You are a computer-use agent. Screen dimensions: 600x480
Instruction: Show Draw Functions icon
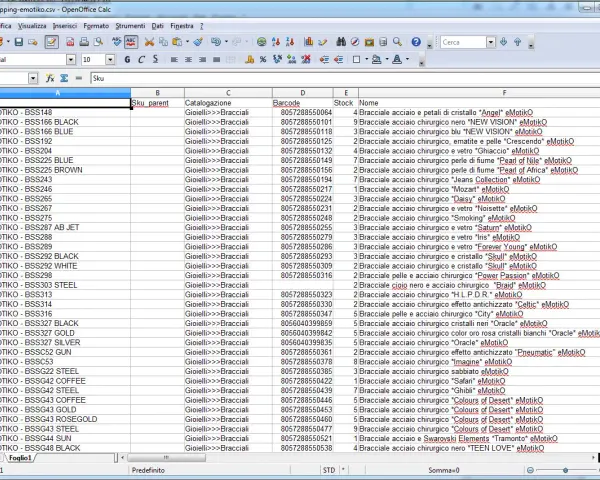323,42
